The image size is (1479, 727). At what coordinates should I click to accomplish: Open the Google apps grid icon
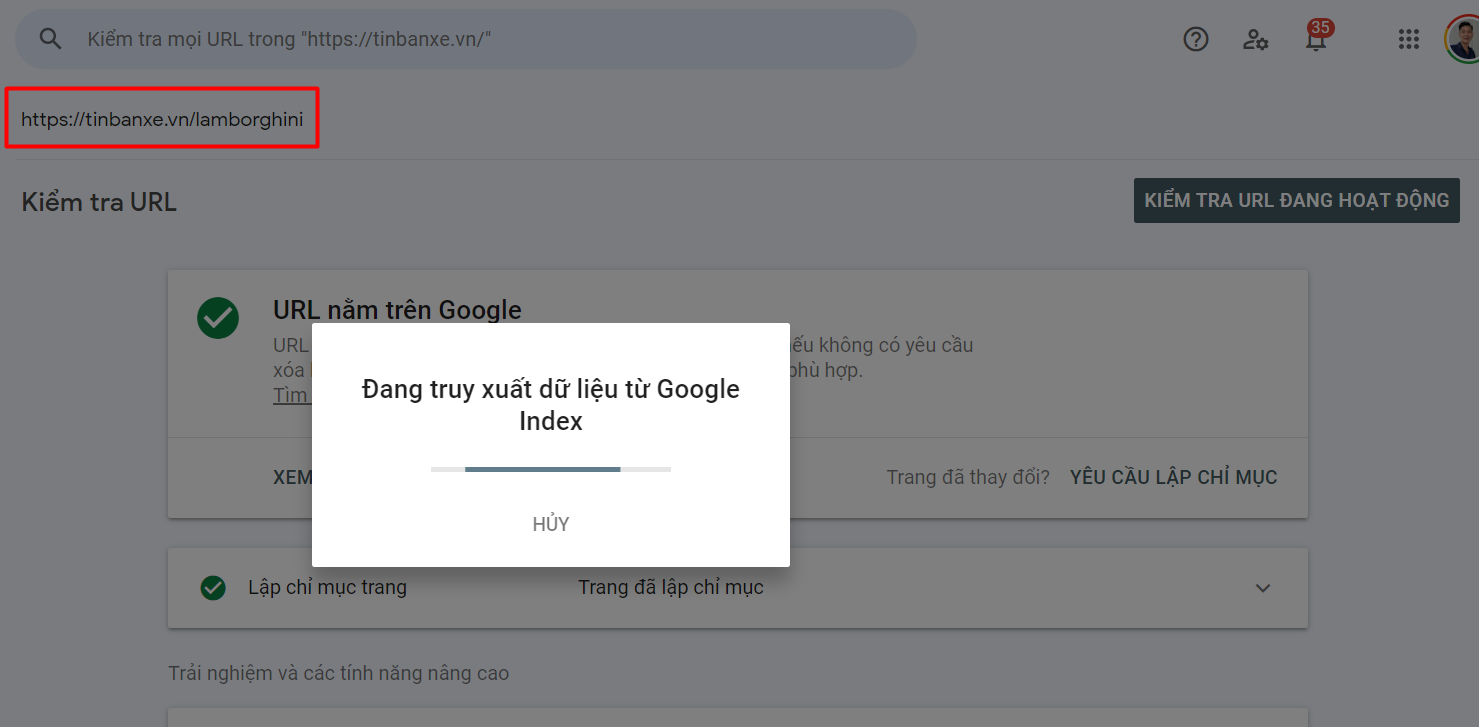(1409, 39)
